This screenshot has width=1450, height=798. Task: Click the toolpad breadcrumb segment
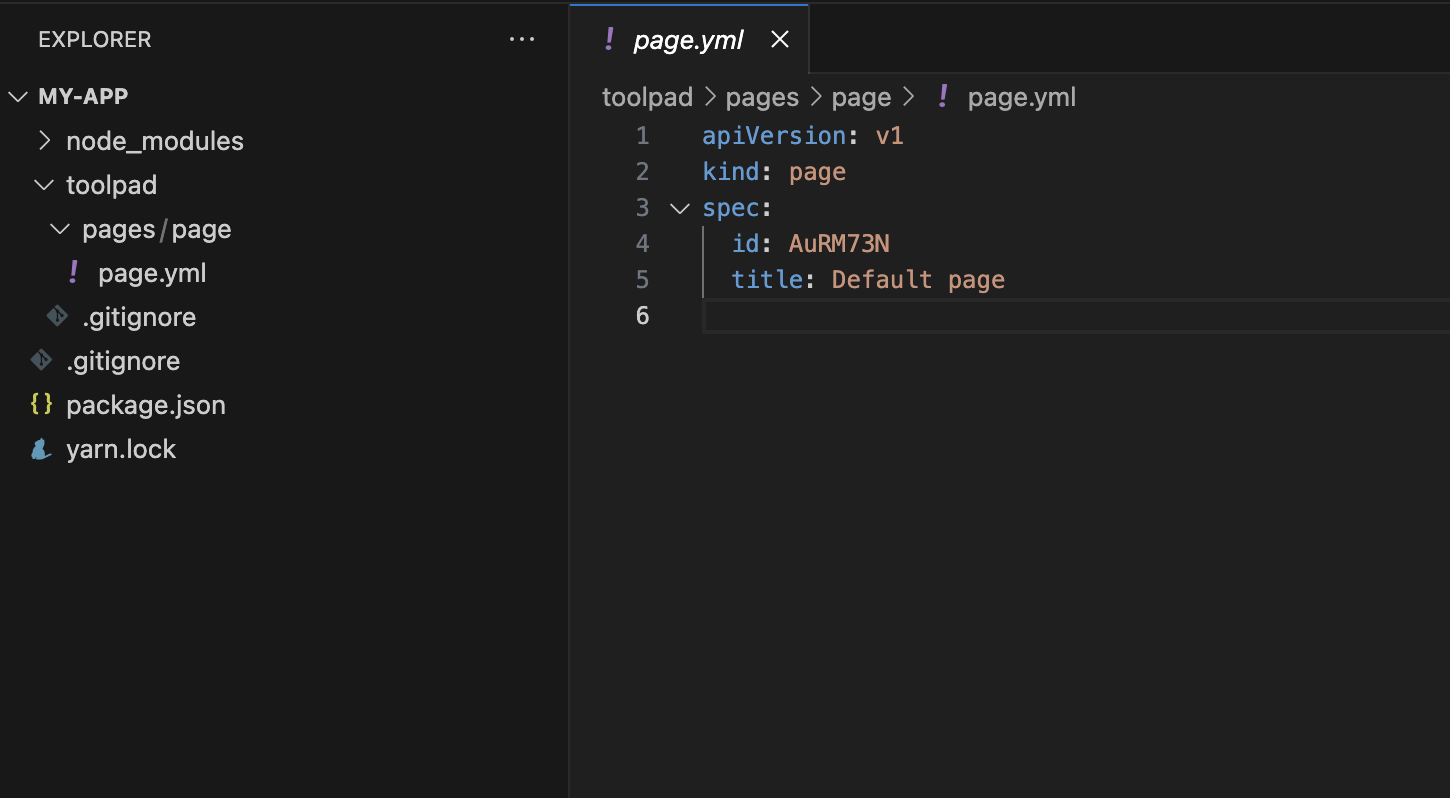[647, 97]
